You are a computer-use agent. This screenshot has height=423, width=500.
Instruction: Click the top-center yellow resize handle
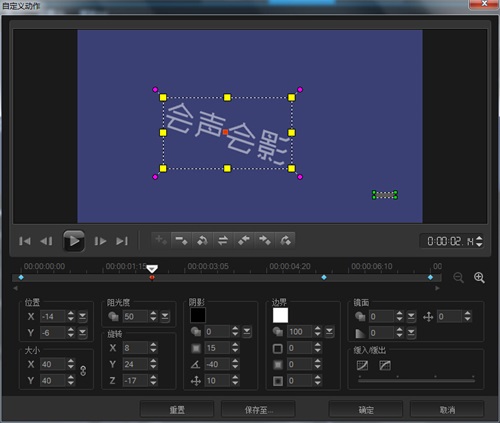(x=227, y=97)
